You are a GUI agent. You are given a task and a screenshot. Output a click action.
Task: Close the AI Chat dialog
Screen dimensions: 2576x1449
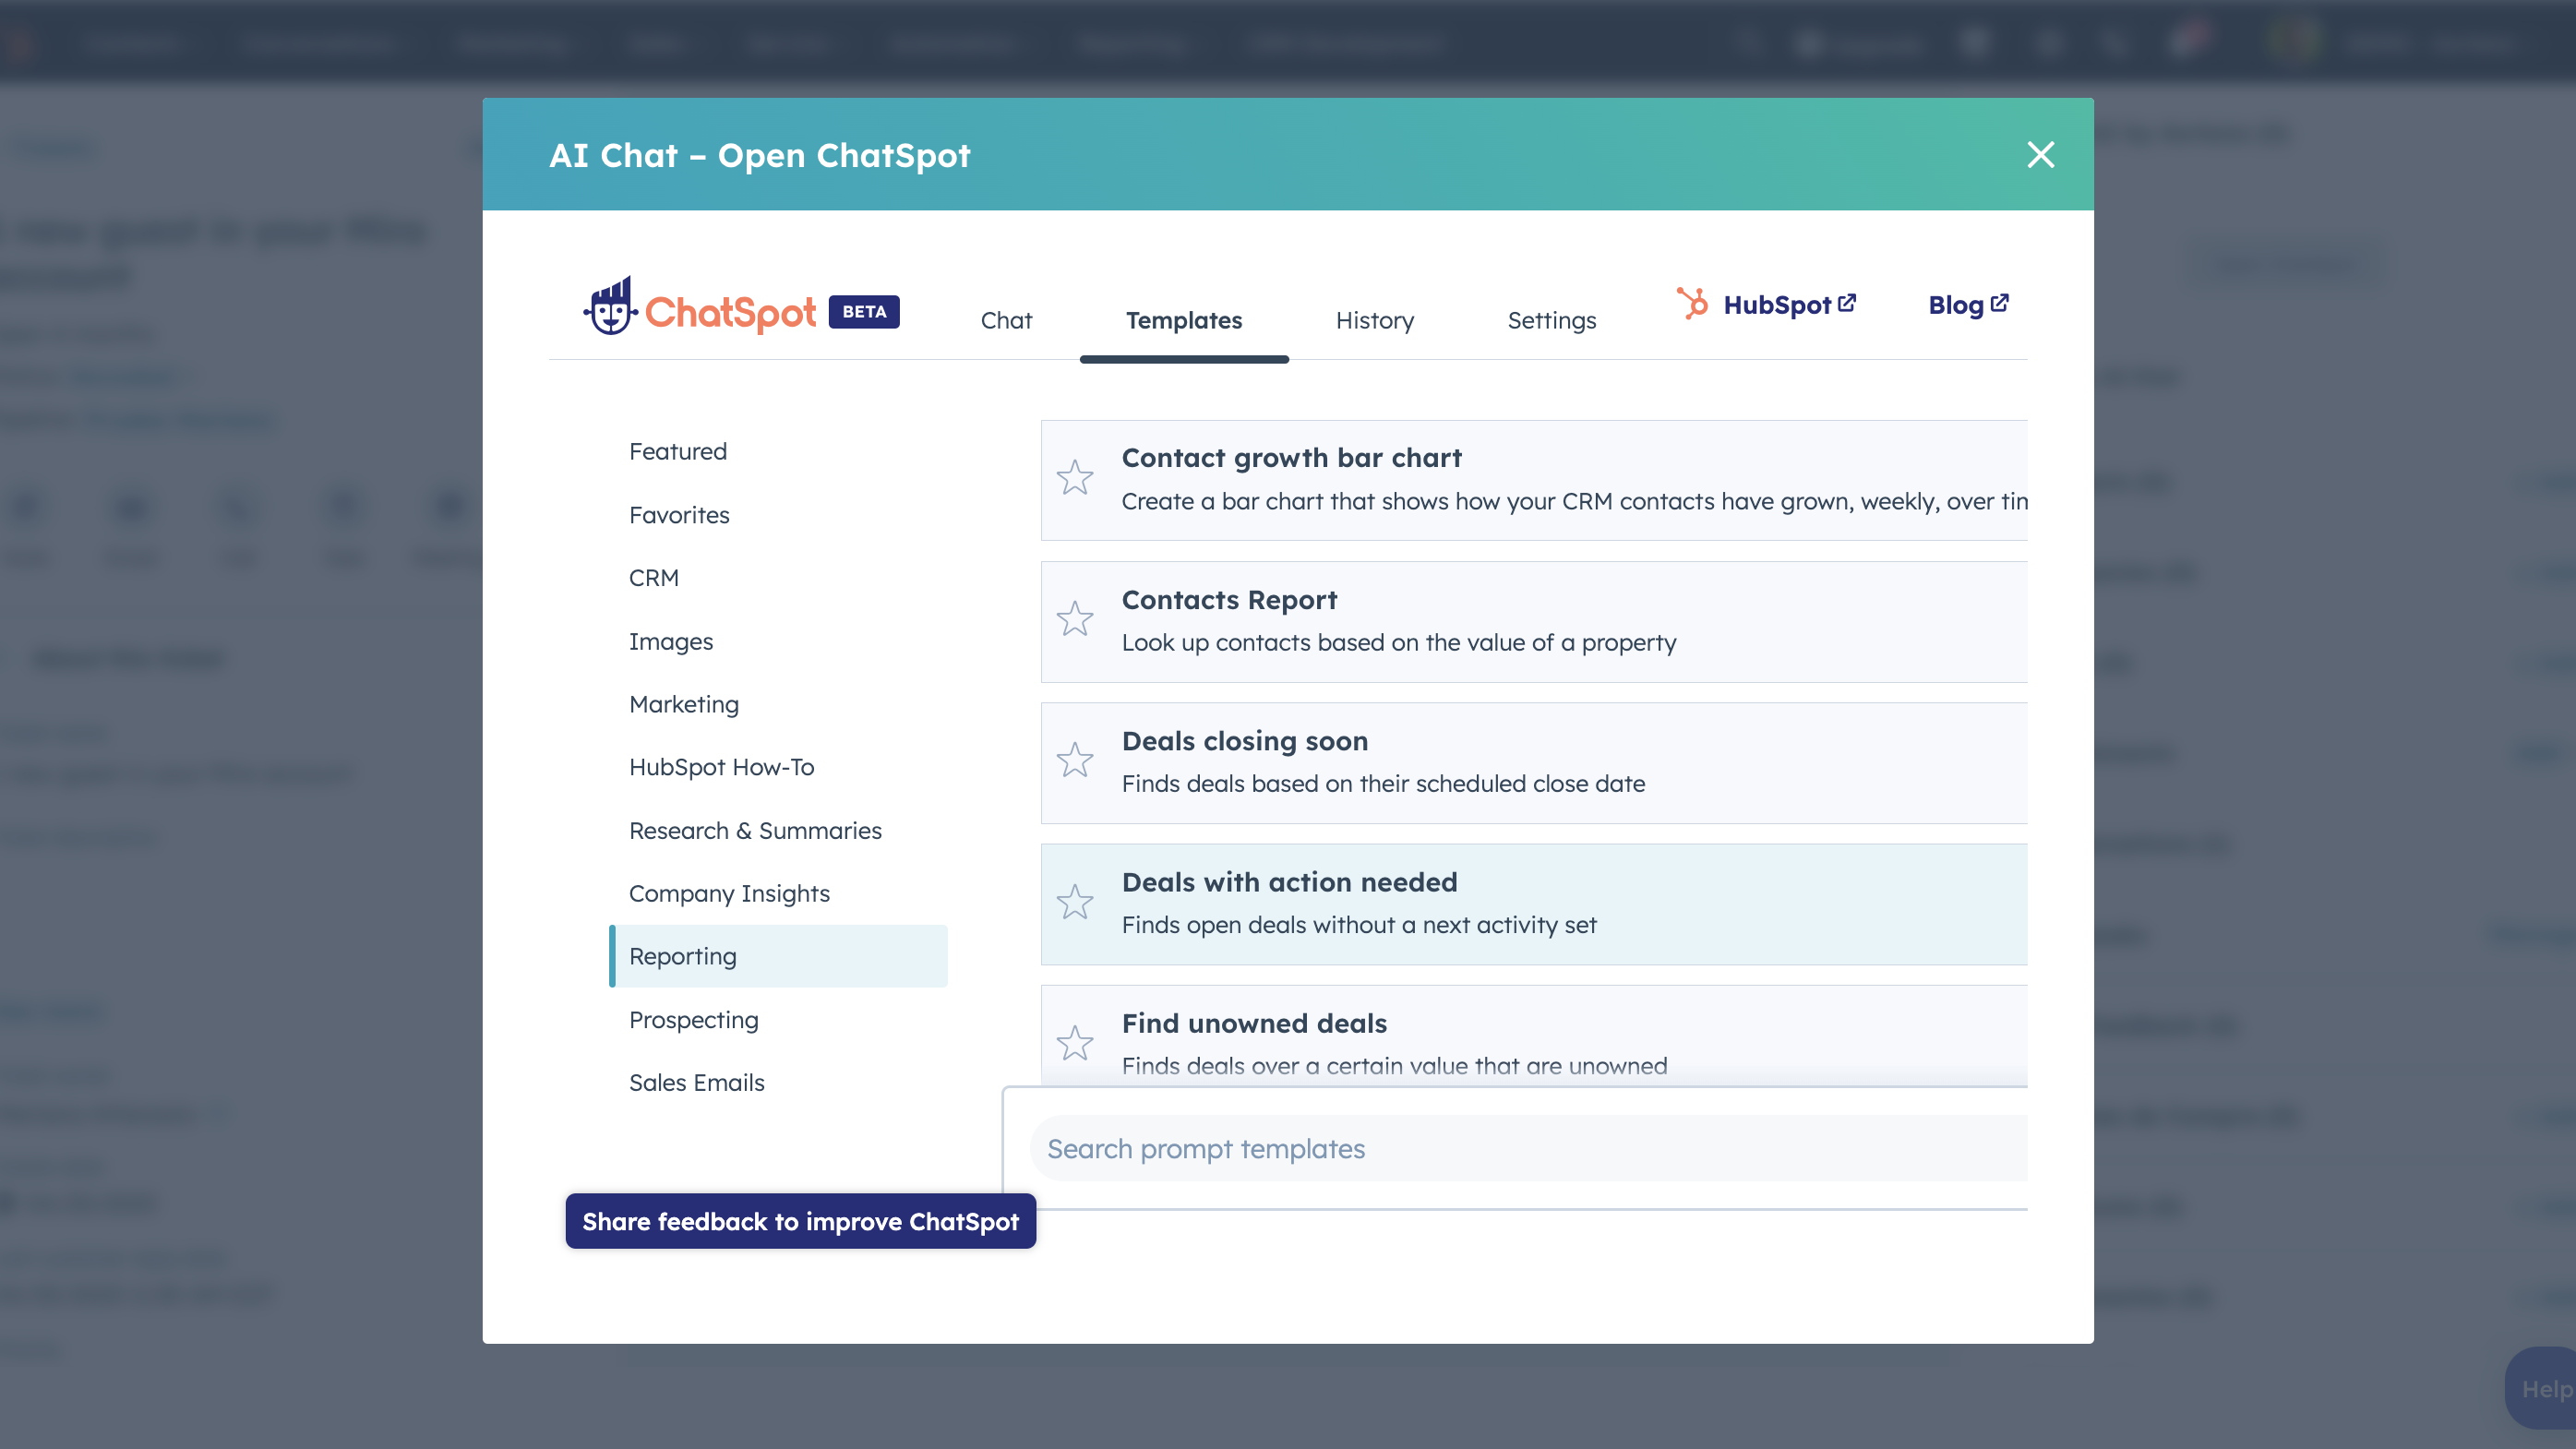point(2040,155)
